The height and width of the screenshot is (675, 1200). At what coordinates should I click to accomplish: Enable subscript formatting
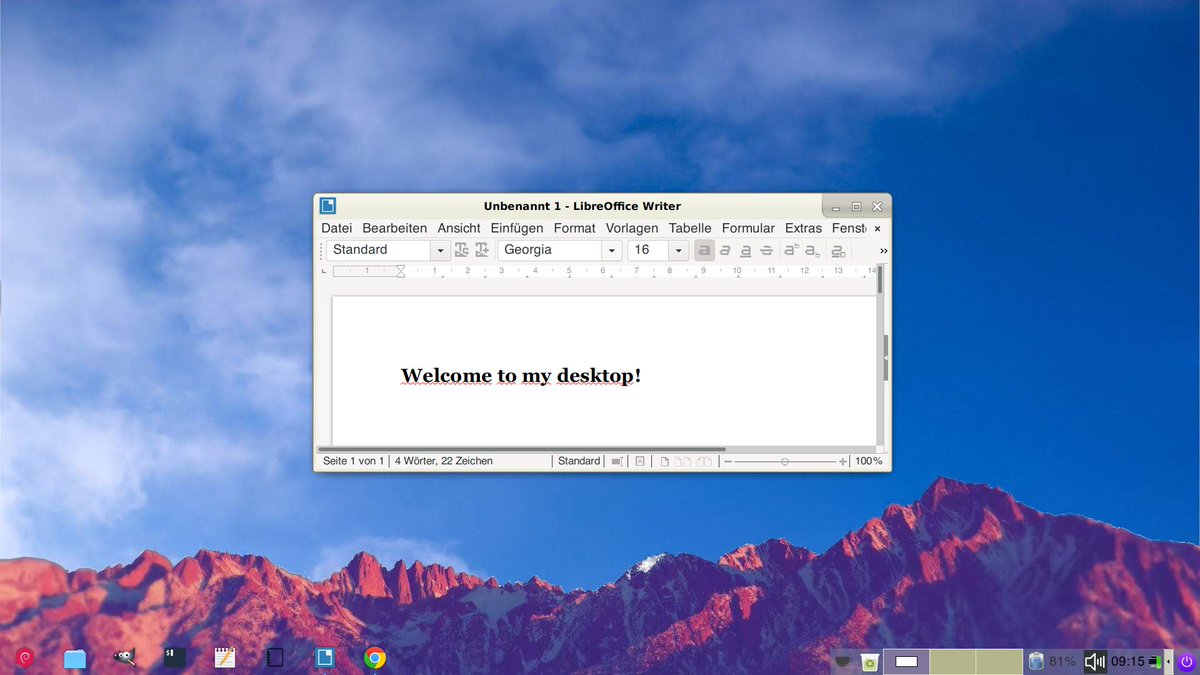(x=810, y=250)
